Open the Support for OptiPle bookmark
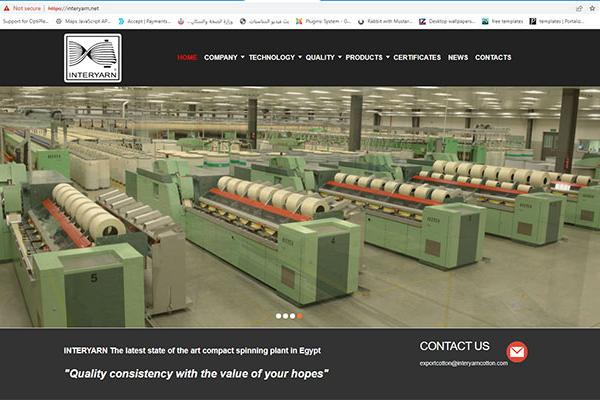Viewport: 600px width, 400px height. pos(25,21)
